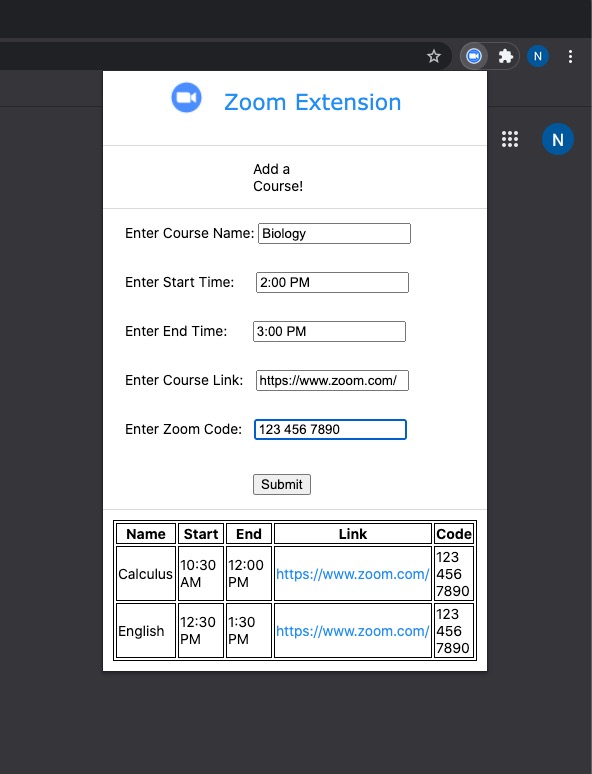Open the English row Zoom link

coord(353,631)
